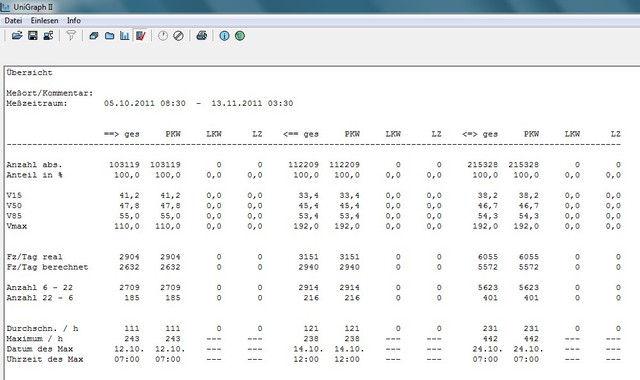Click the floppy disk save icon
640x380 pixels.
point(33,36)
